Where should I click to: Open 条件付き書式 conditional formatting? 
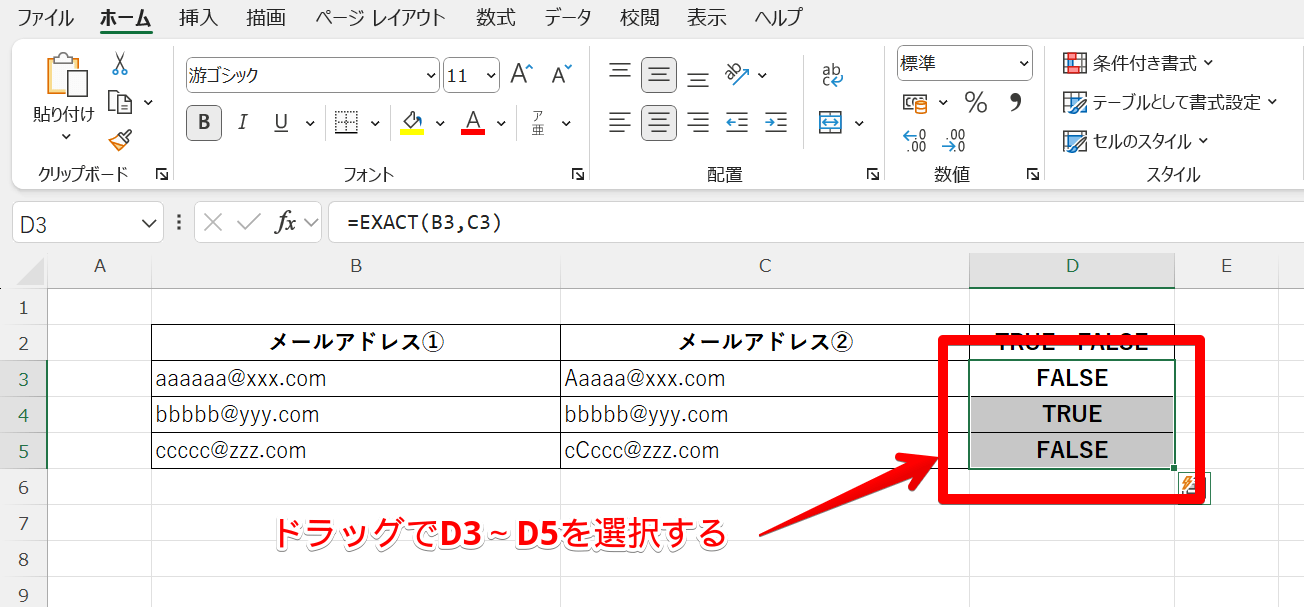pos(1138,64)
